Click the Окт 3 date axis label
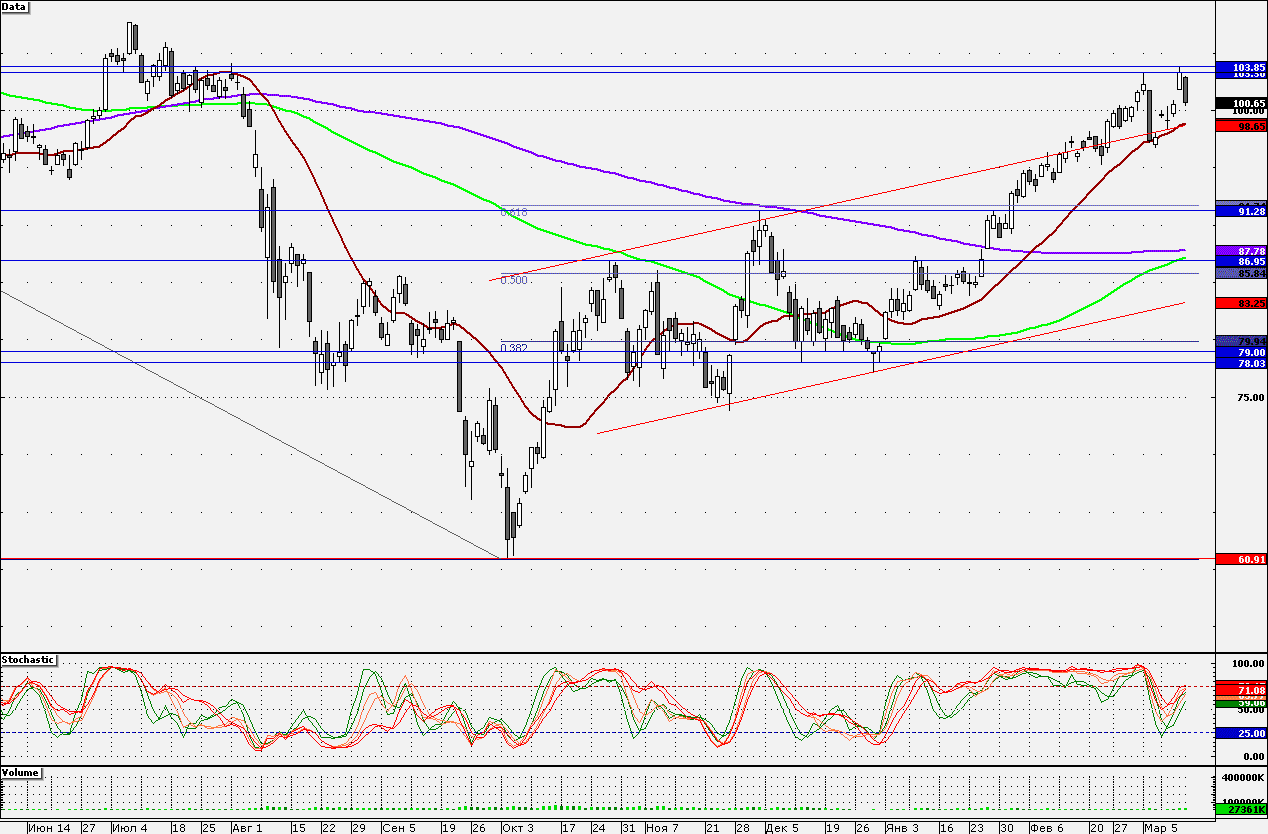Screen dimensions: 1268x834 pos(518,828)
